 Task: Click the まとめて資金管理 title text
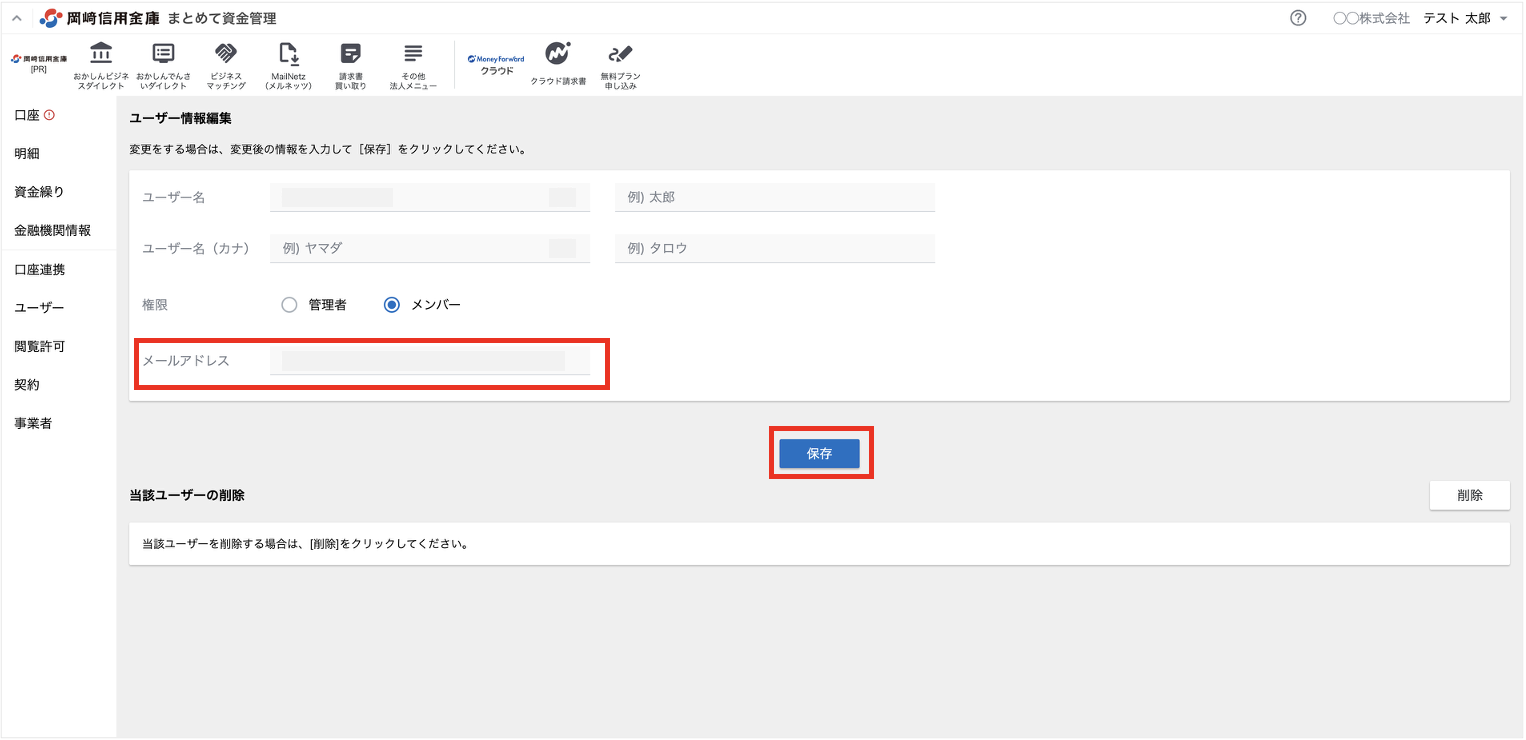pyautogui.click(x=222, y=18)
